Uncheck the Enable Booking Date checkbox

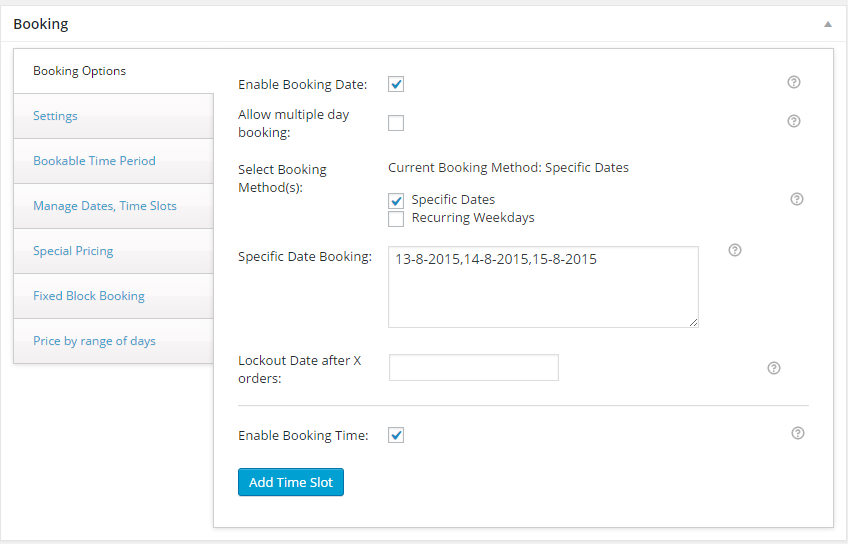[396, 84]
